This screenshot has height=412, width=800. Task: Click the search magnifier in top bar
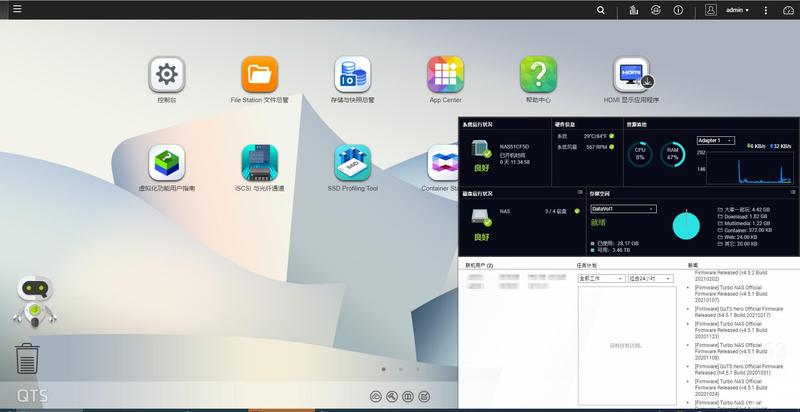(x=601, y=10)
